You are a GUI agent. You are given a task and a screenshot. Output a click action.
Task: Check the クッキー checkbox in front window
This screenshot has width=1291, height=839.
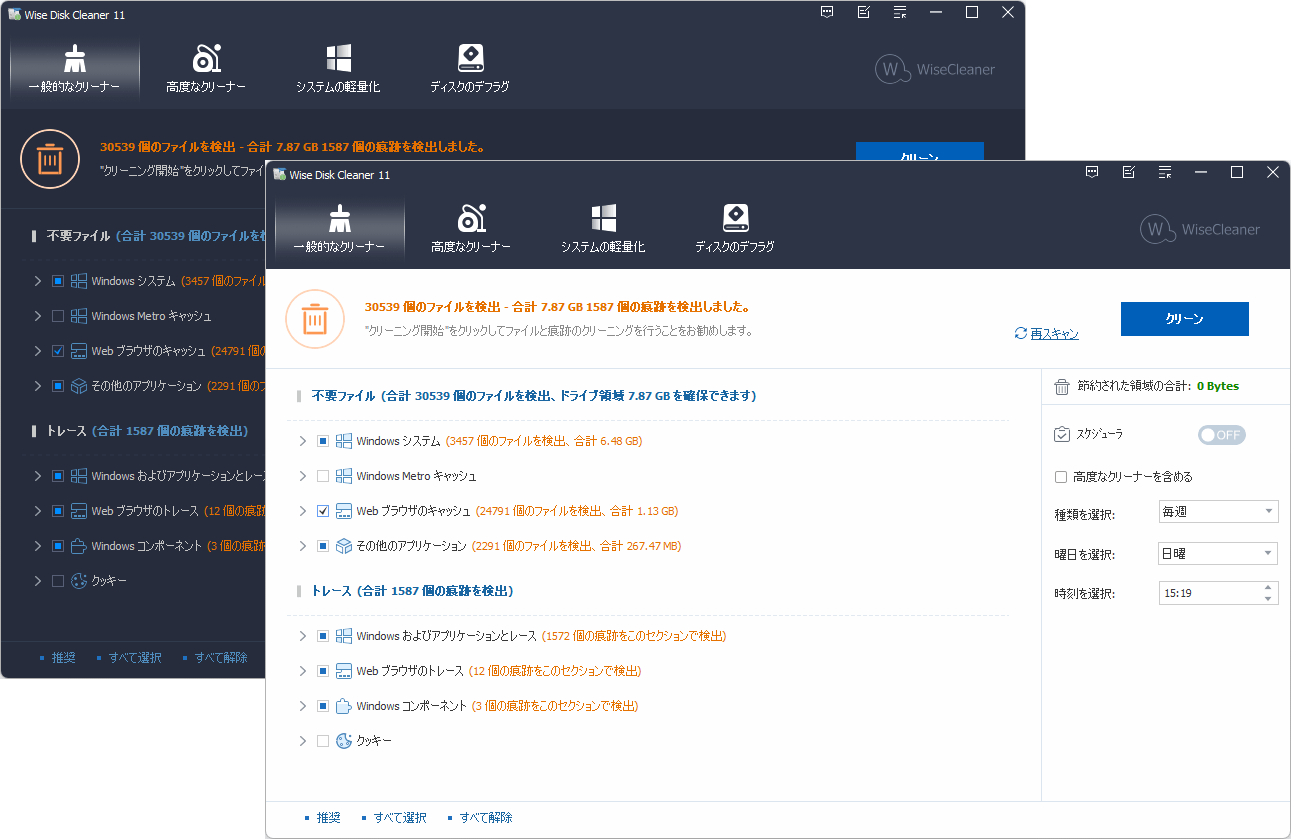coord(323,741)
